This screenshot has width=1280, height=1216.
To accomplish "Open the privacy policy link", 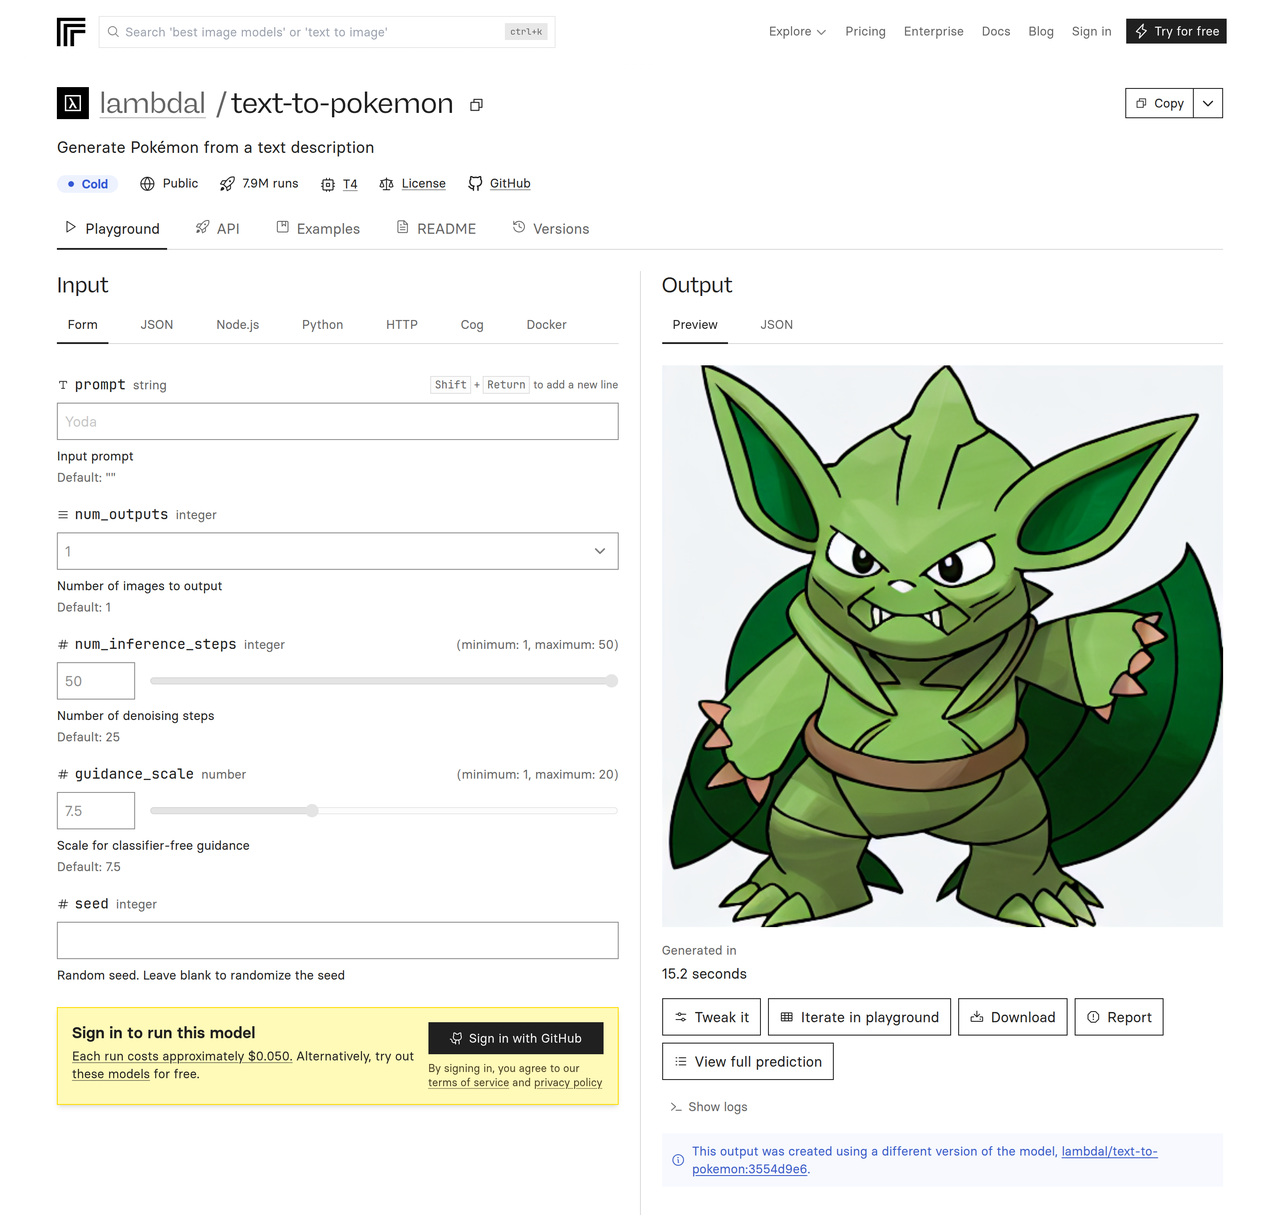I will click(568, 1083).
